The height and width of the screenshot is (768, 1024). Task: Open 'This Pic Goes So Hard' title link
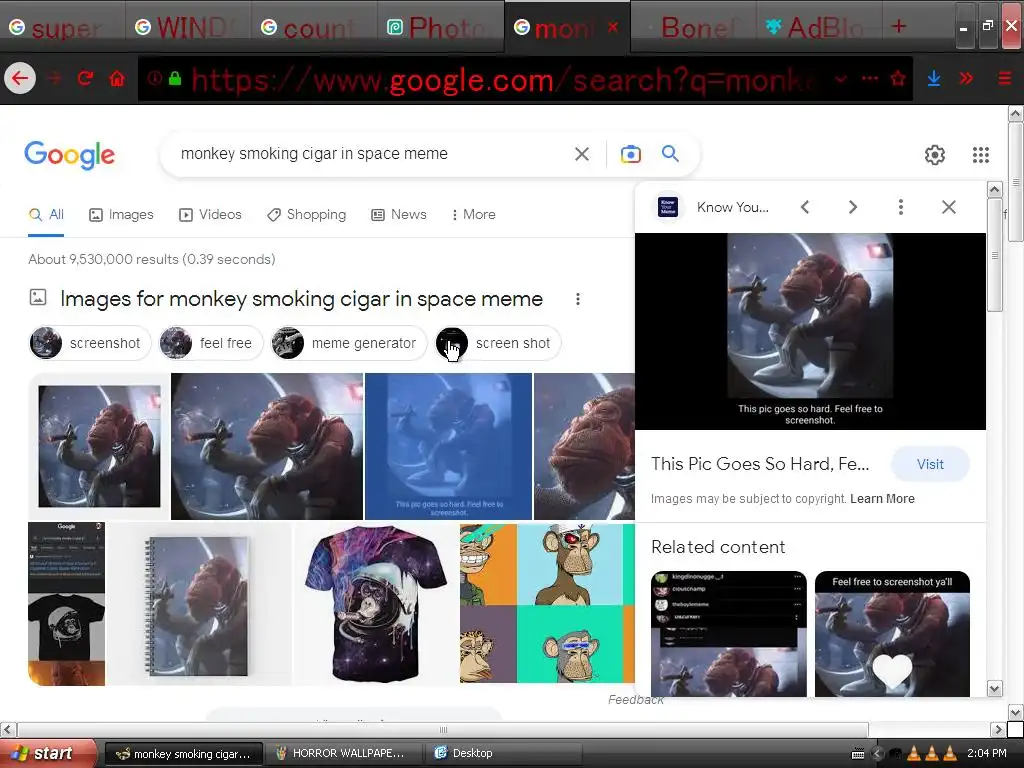pos(760,464)
